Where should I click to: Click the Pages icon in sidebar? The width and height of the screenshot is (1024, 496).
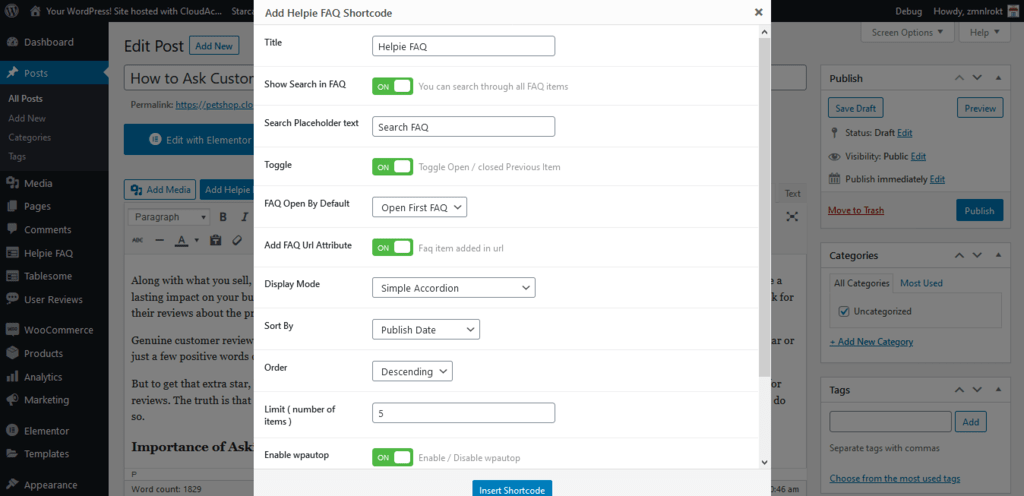(12, 206)
